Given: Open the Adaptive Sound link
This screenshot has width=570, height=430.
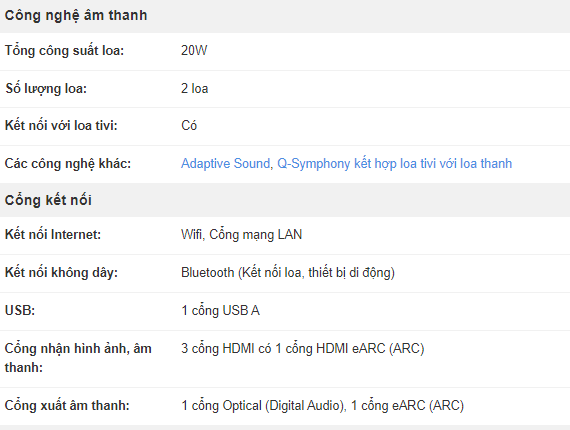Looking at the screenshot, I should click(225, 164).
